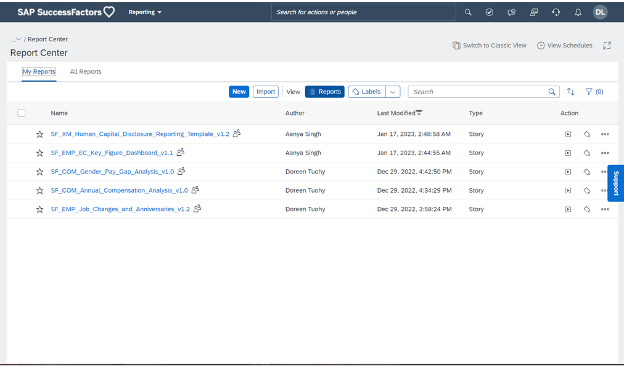Image resolution: width=624 pixels, height=366 pixels.
Task: Open SF_XM_Human_Capital_Disclosure_Reporting_Template_v1.2 report
Action: [x=140, y=134]
